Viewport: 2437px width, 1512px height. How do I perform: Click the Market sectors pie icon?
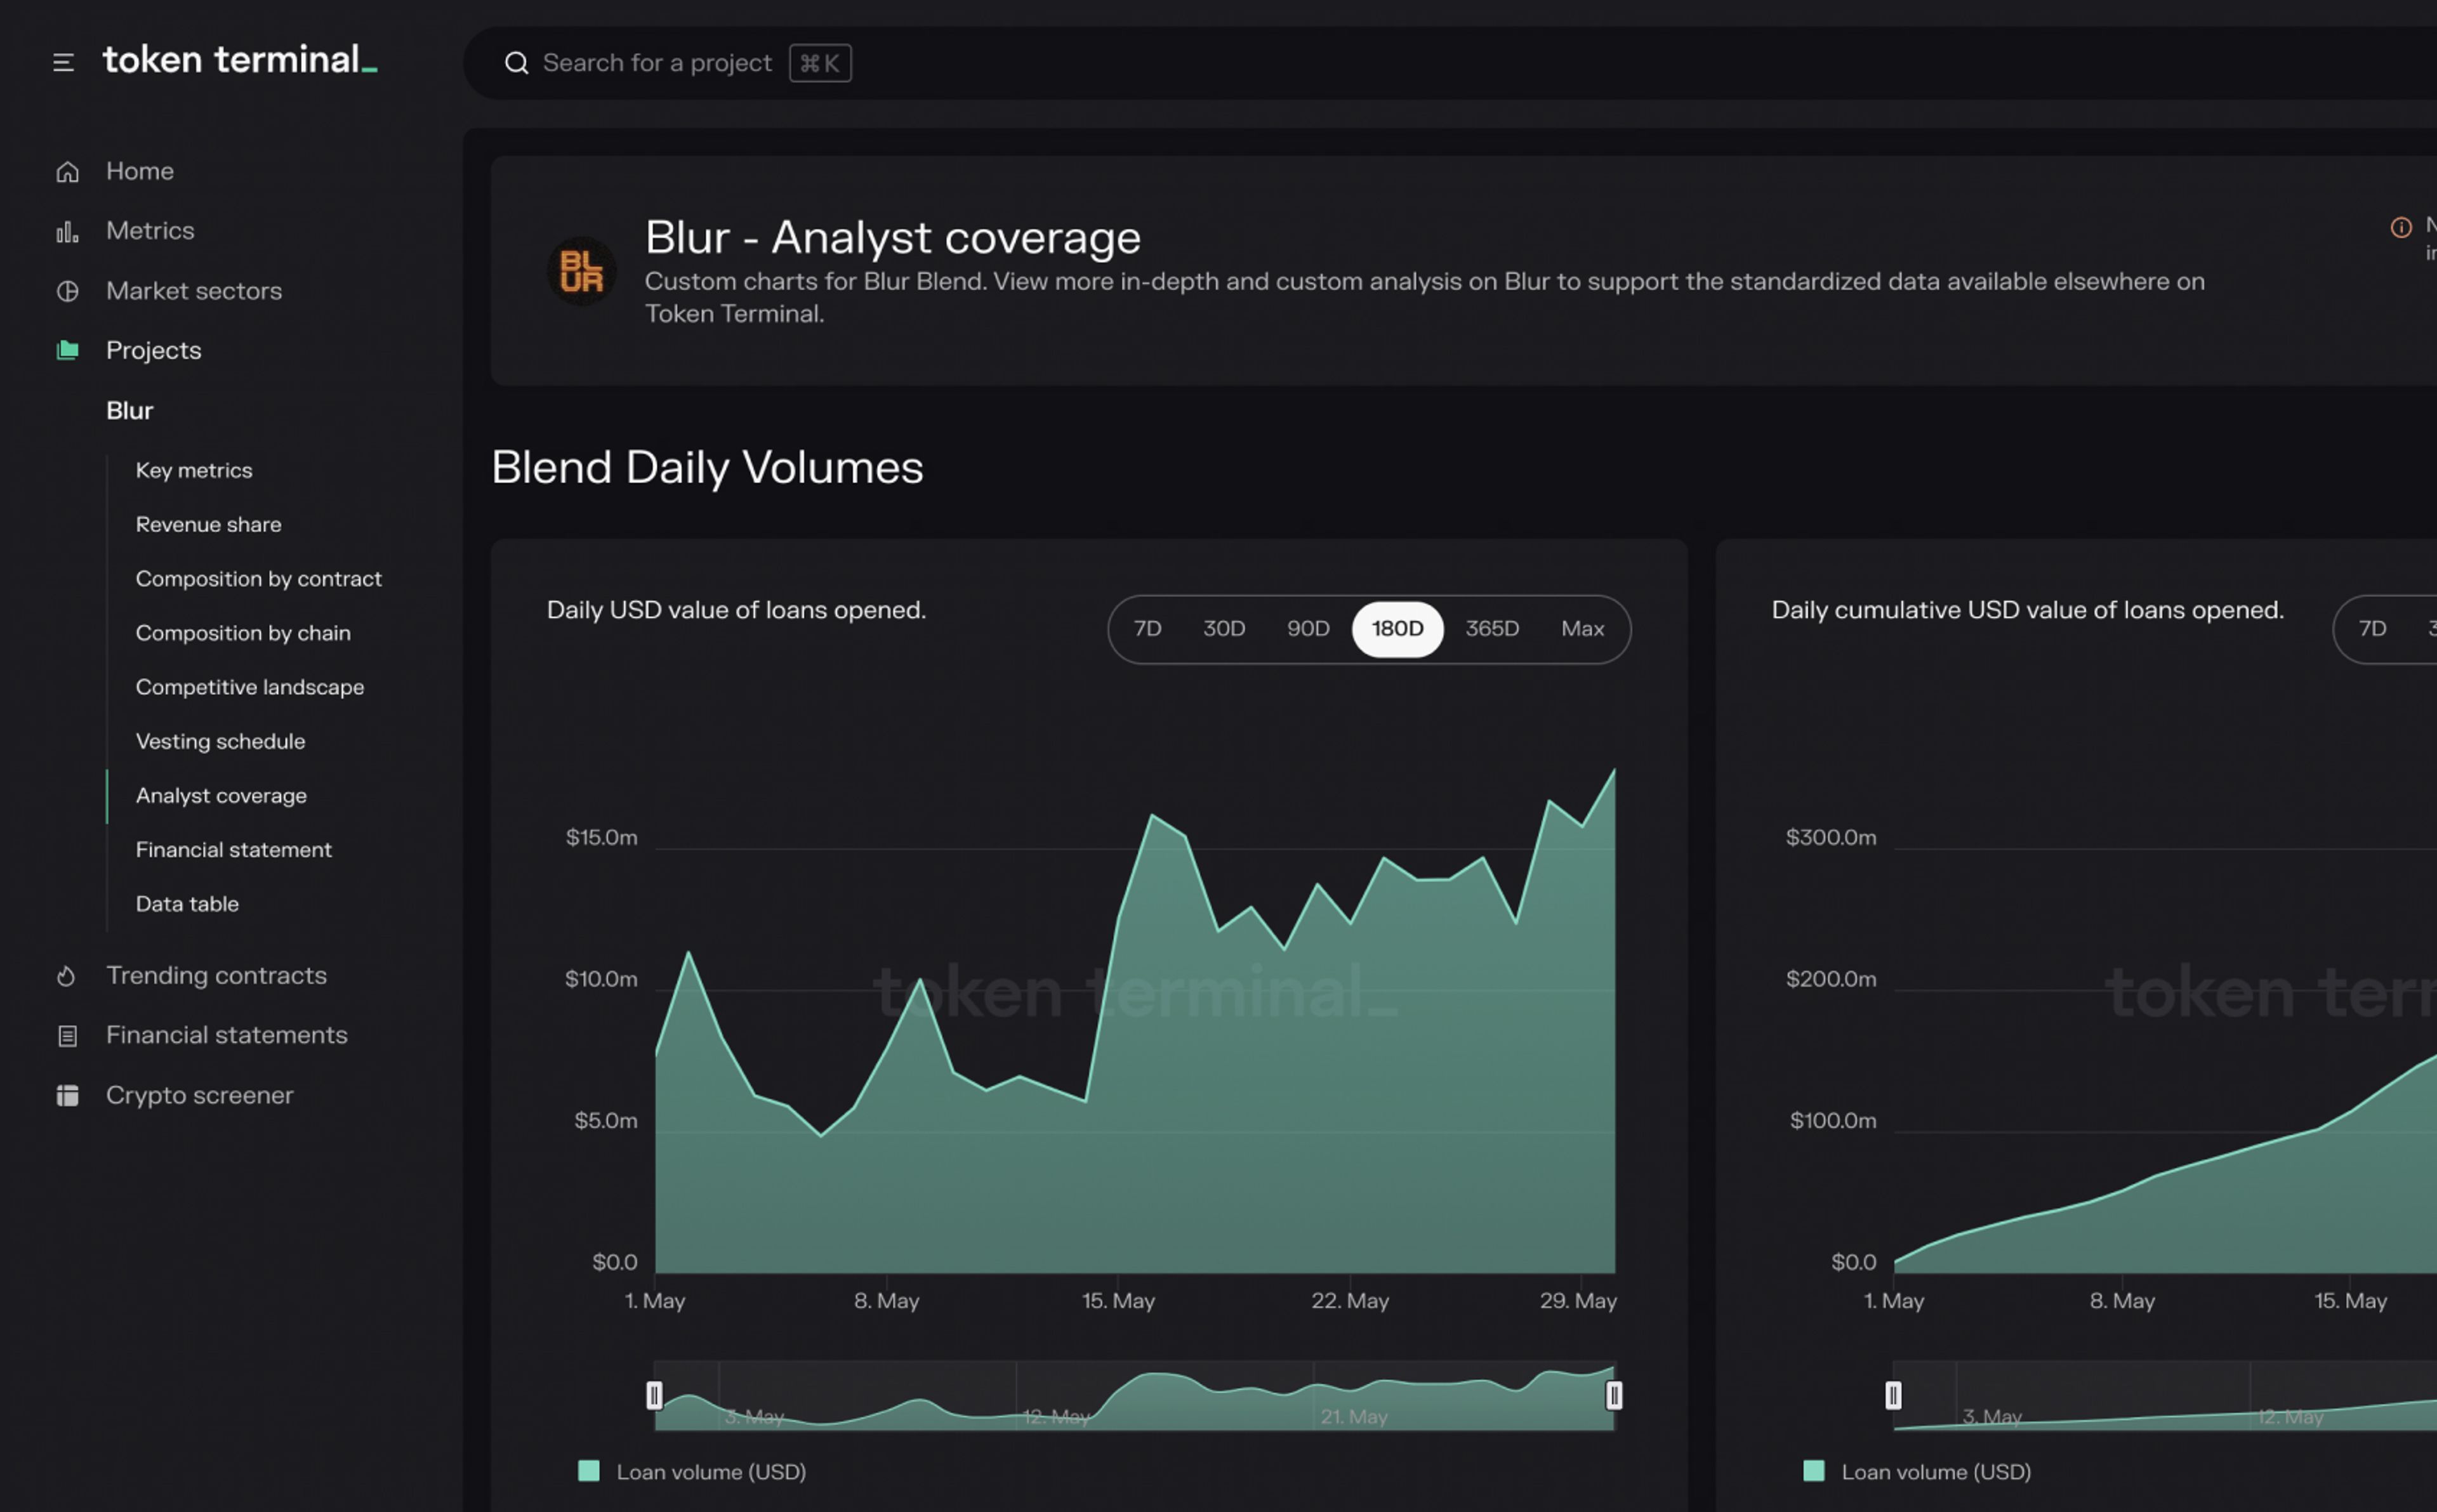click(67, 291)
